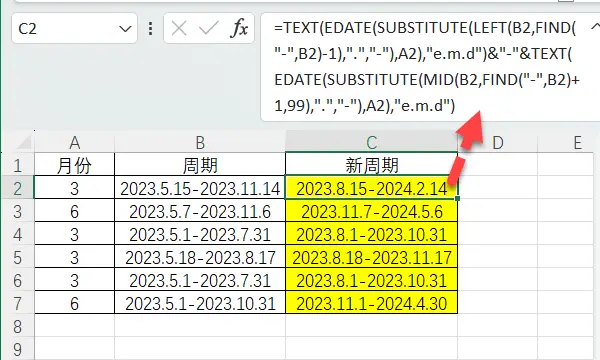Image resolution: width=600 pixels, height=360 pixels.
Task: Click the formula bar vertical dots handle
Action: pos(151,29)
